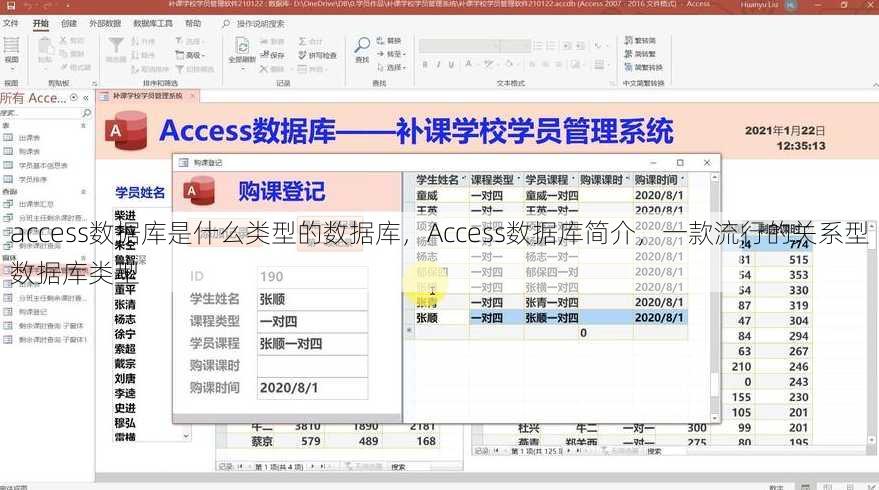The image size is (879, 490).
Task: Click the 查找 magnifier icon
Action: 362,45
